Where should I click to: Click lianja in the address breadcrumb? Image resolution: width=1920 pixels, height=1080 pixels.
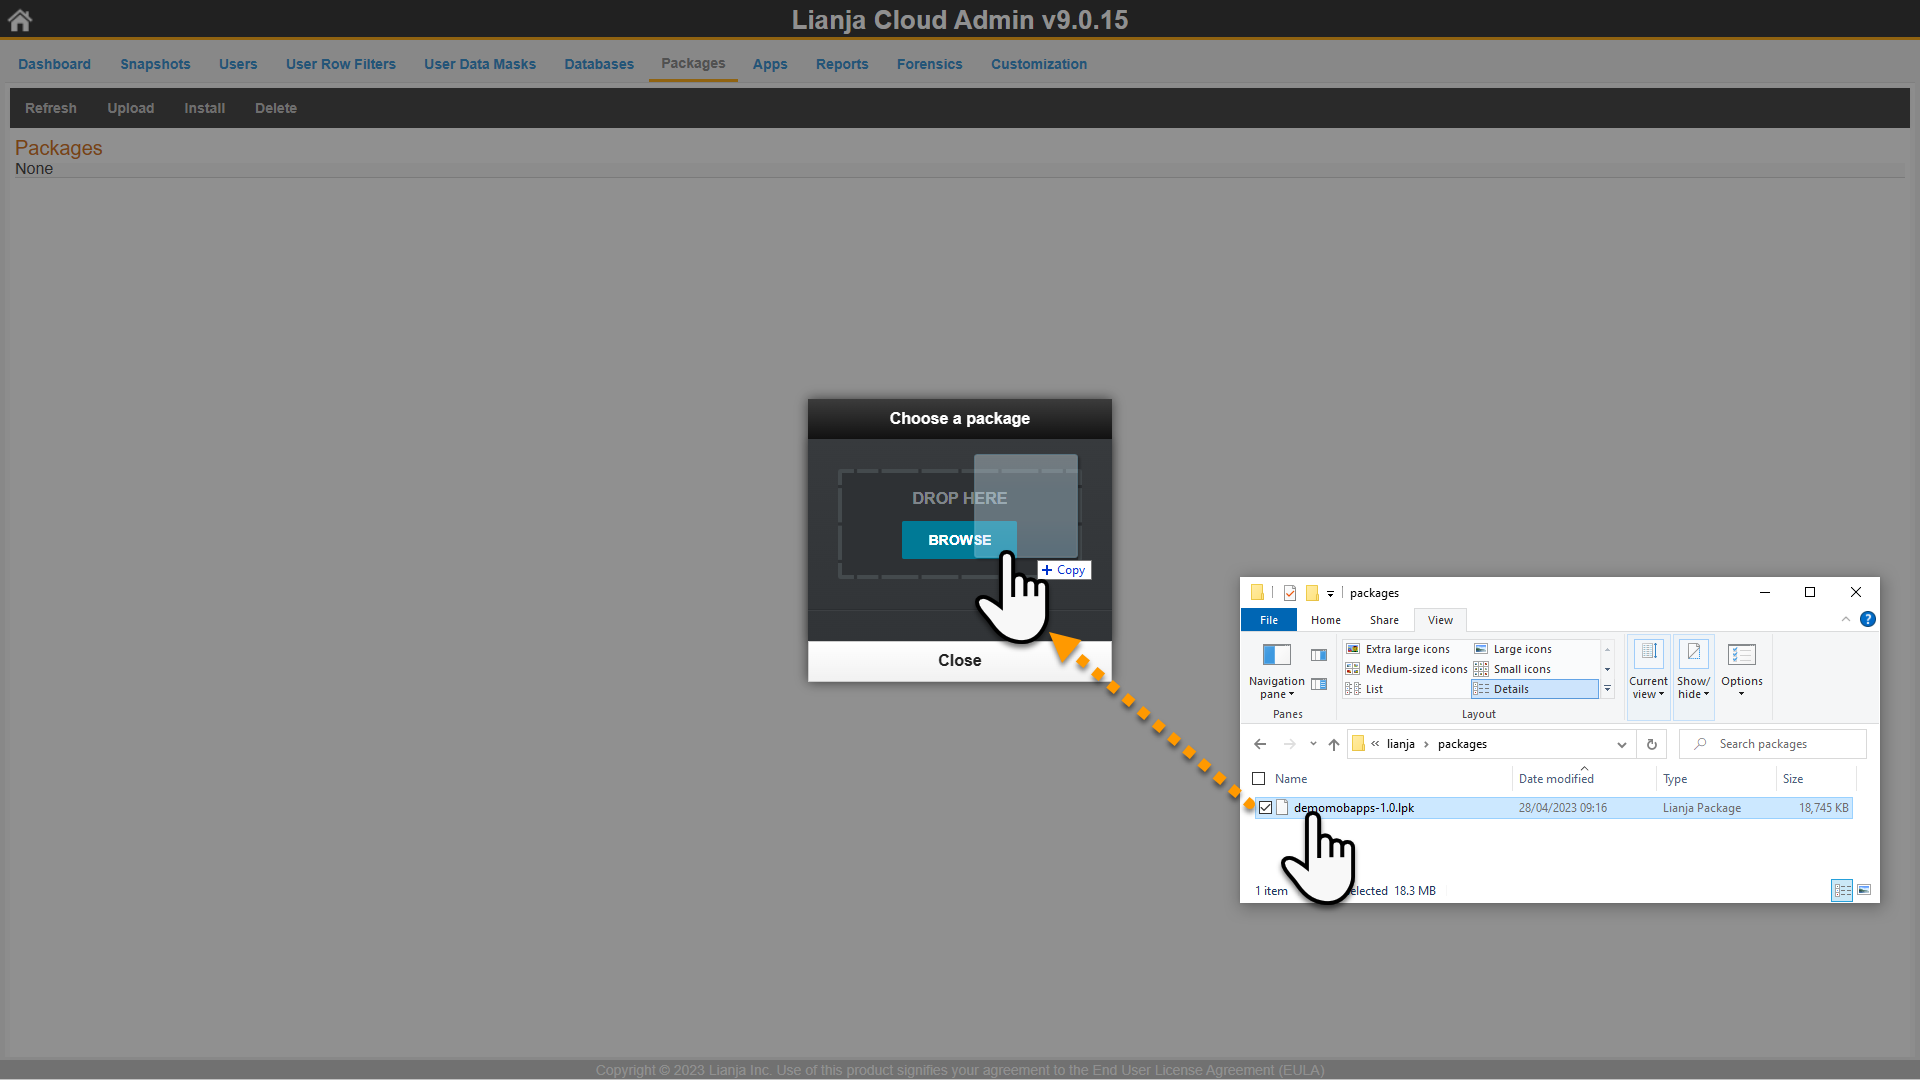click(1400, 744)
